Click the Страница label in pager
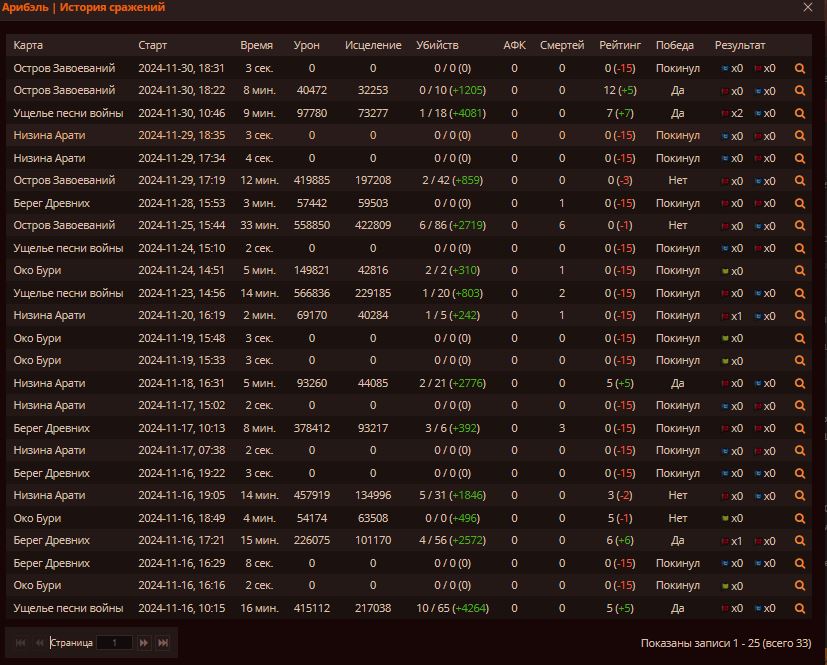 tap(71, 642)
